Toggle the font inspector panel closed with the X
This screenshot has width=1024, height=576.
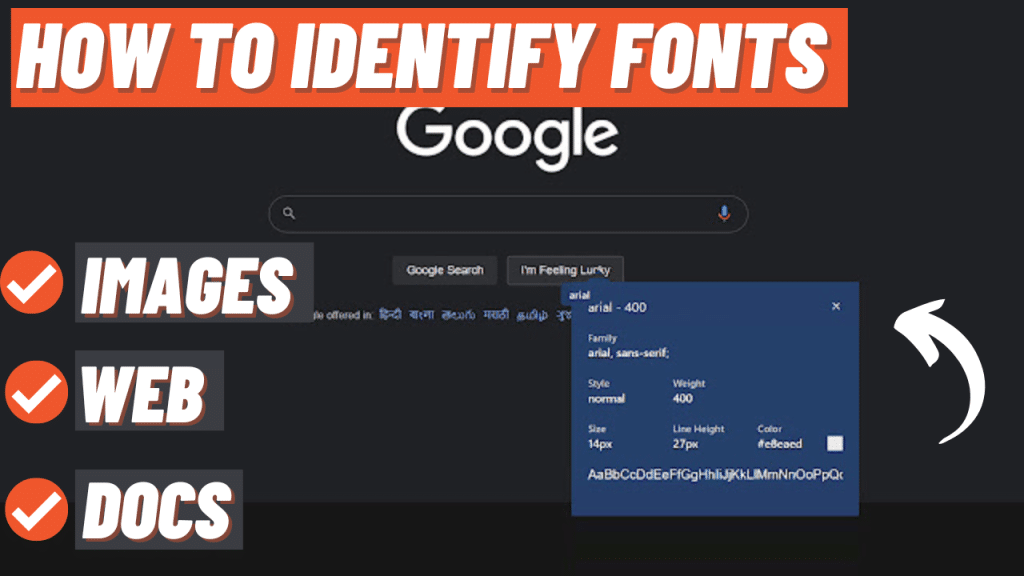point(836,307)
